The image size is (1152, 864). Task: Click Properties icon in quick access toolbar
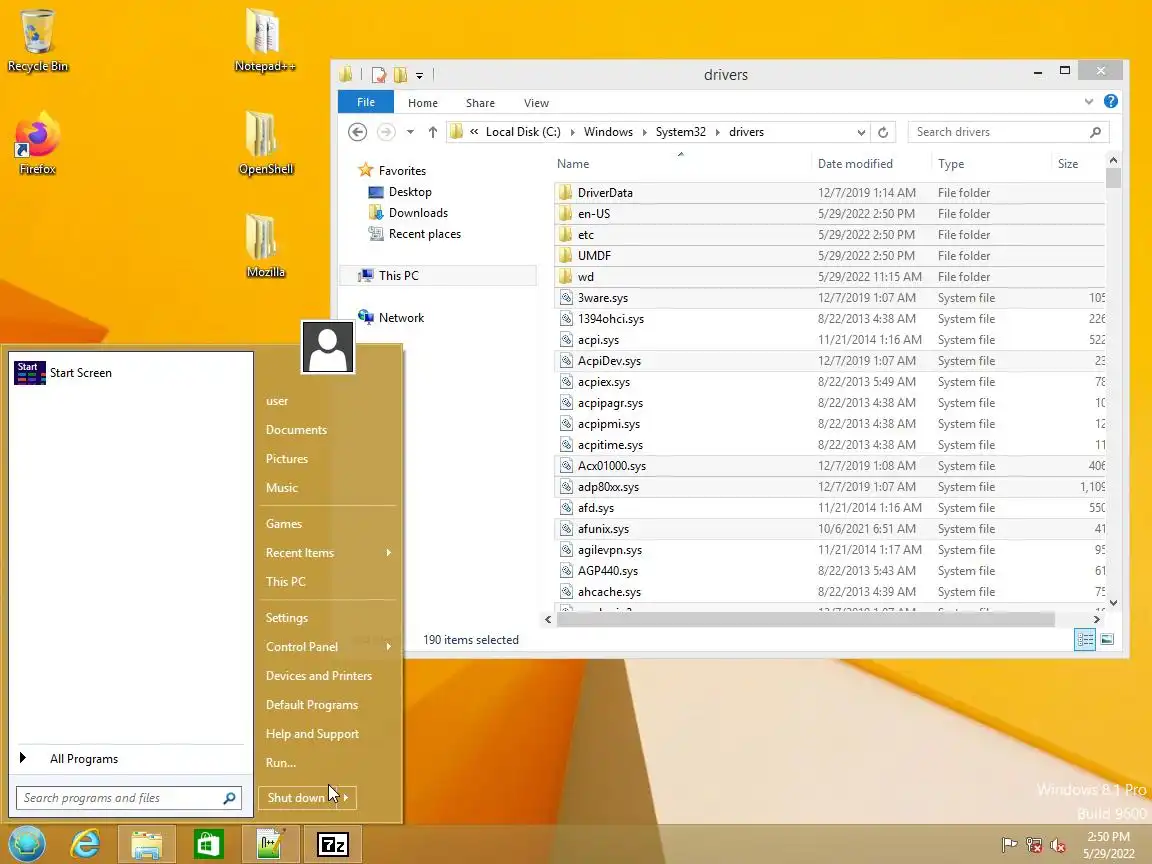[x=379, y=75]
